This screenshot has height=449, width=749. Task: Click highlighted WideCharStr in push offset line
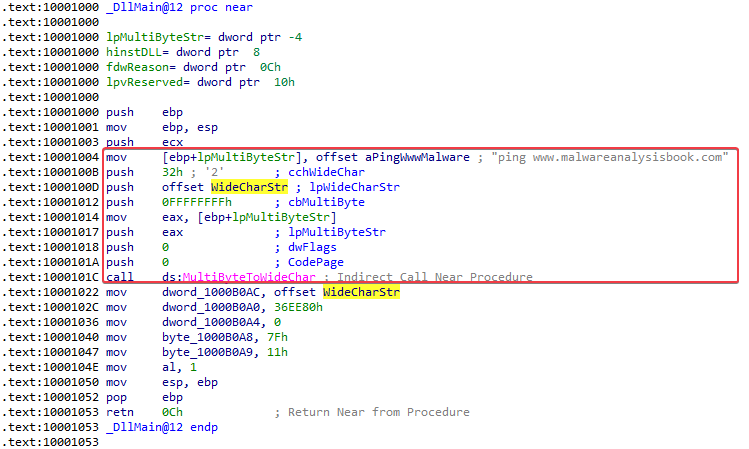click(x=249, y=187)
